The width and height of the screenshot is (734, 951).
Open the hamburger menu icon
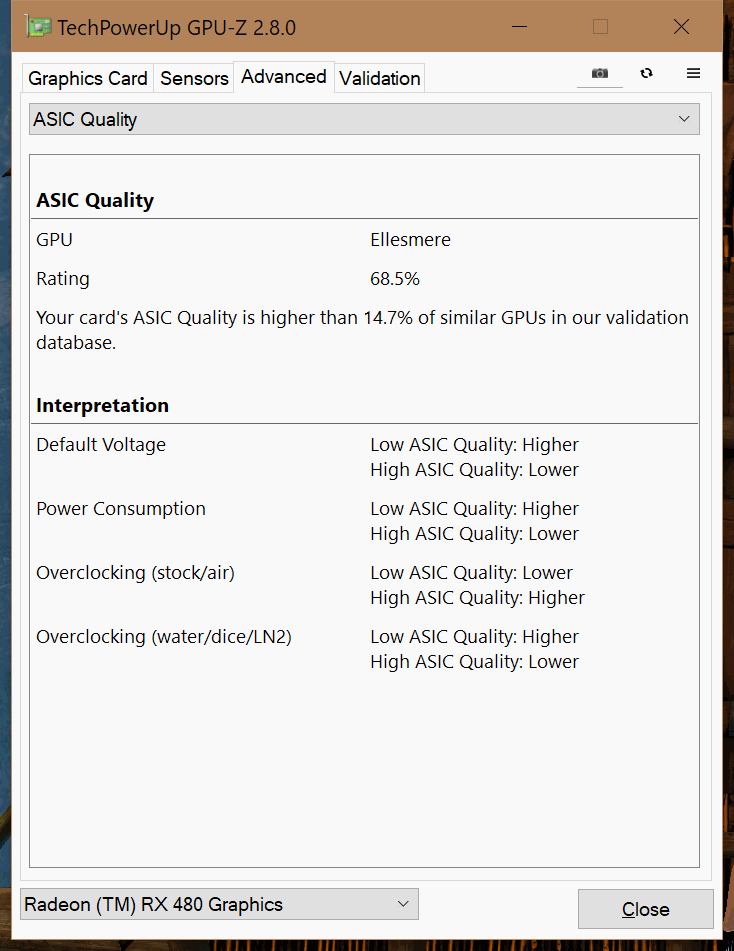click(x=693, y=73)
